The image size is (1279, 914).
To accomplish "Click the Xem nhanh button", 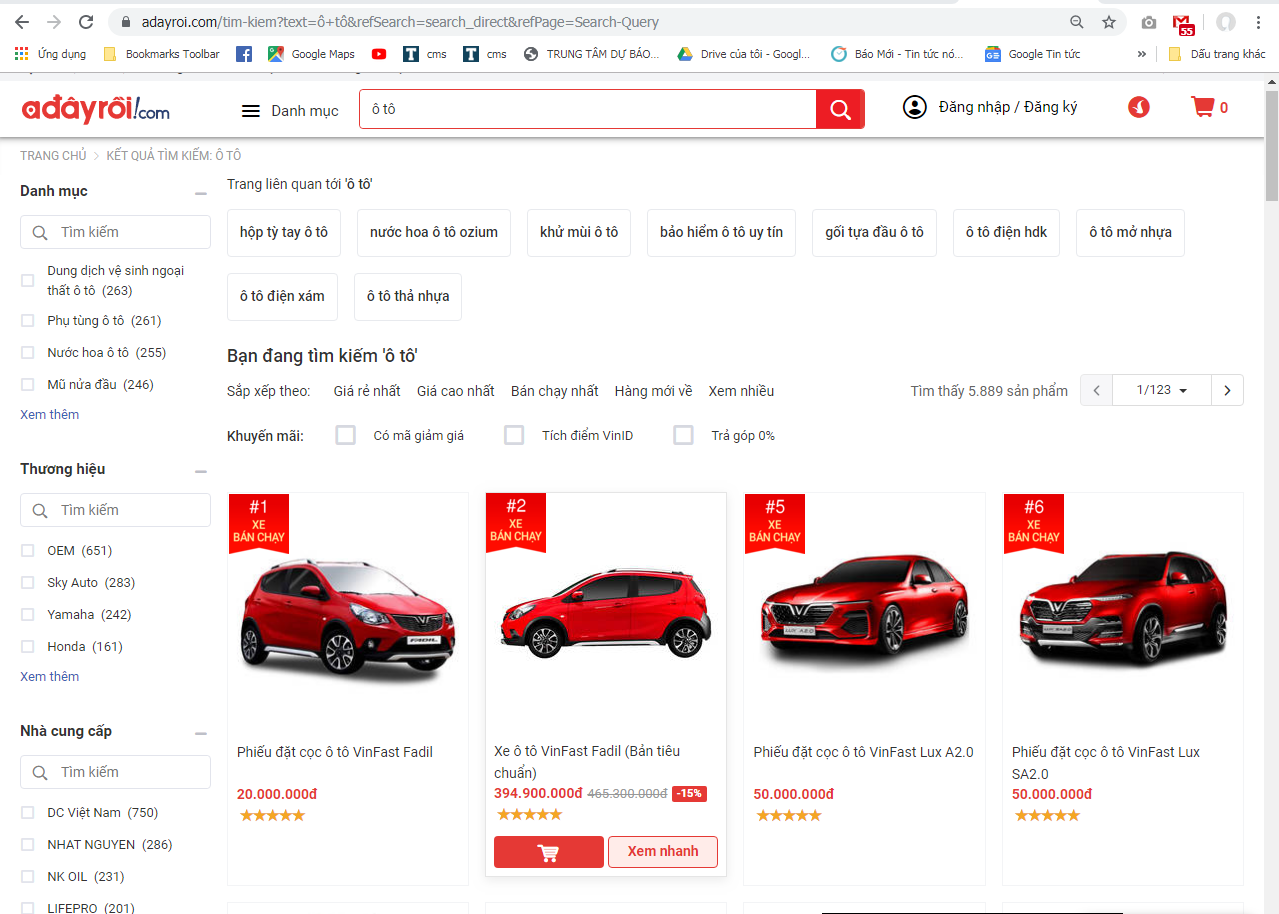I will pos(662,852).
